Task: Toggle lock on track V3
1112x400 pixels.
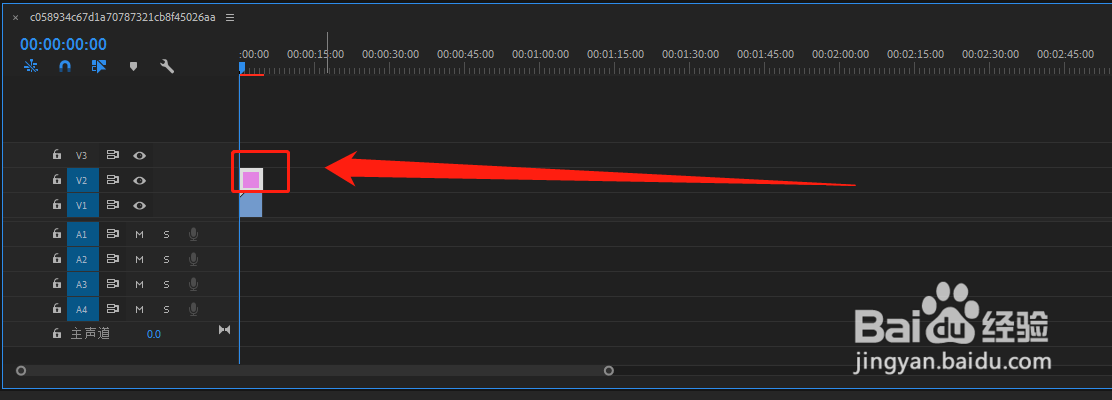Action: (56, 155)
